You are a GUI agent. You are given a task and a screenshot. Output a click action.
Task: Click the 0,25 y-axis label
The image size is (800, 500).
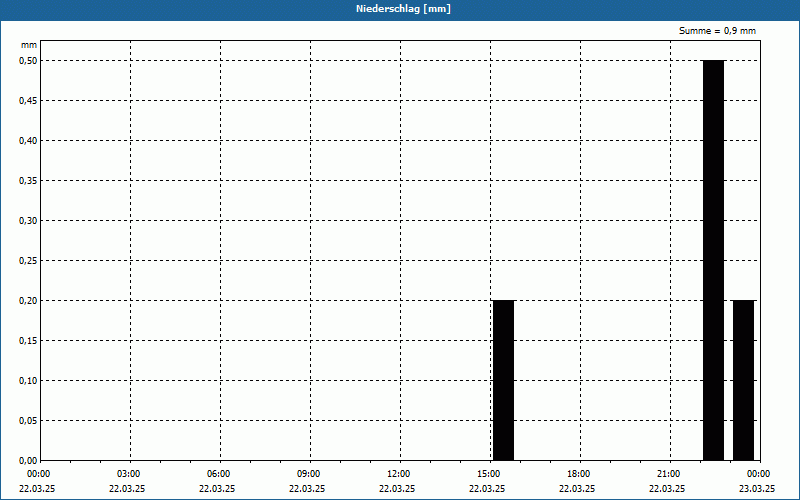28,261
